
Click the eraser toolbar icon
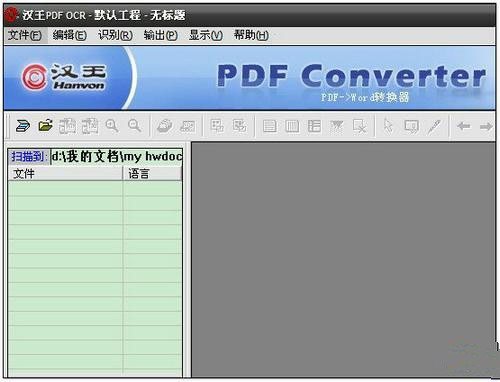(164, 126)
